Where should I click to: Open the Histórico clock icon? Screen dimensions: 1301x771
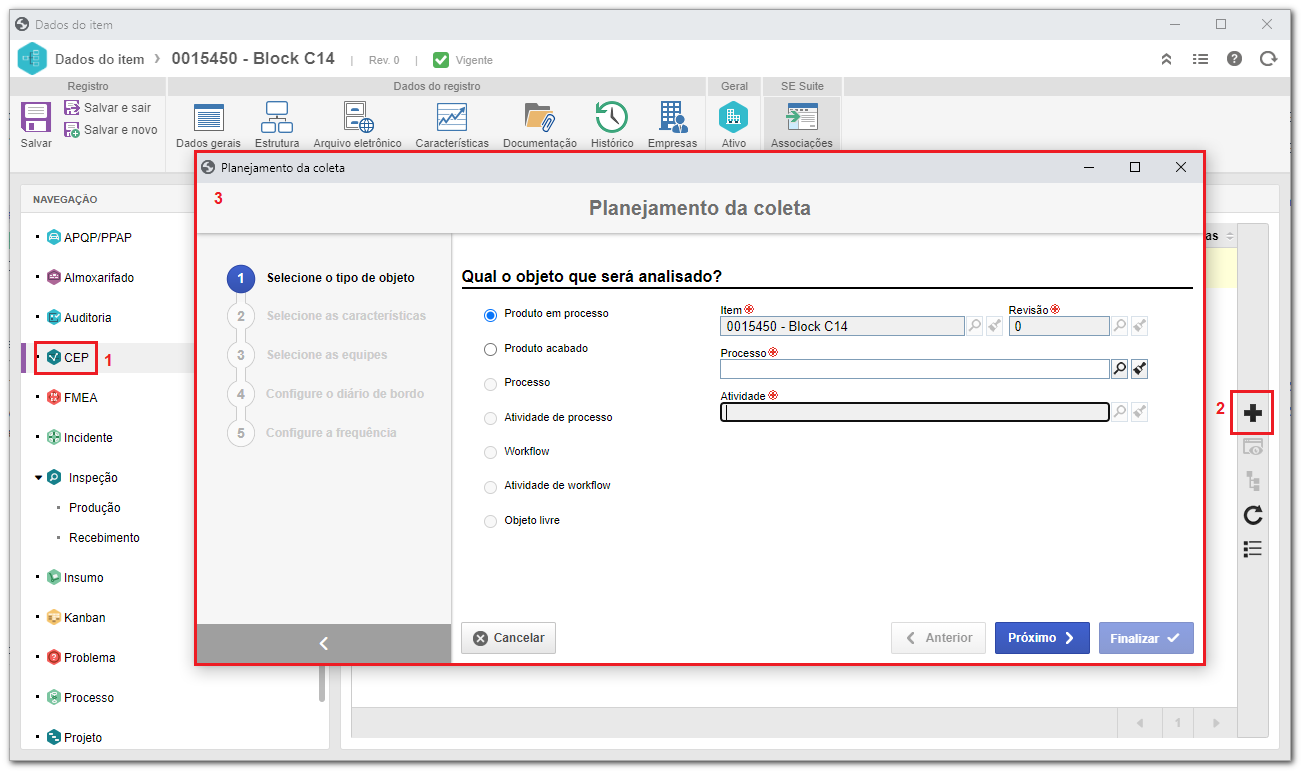coord(611,117)
